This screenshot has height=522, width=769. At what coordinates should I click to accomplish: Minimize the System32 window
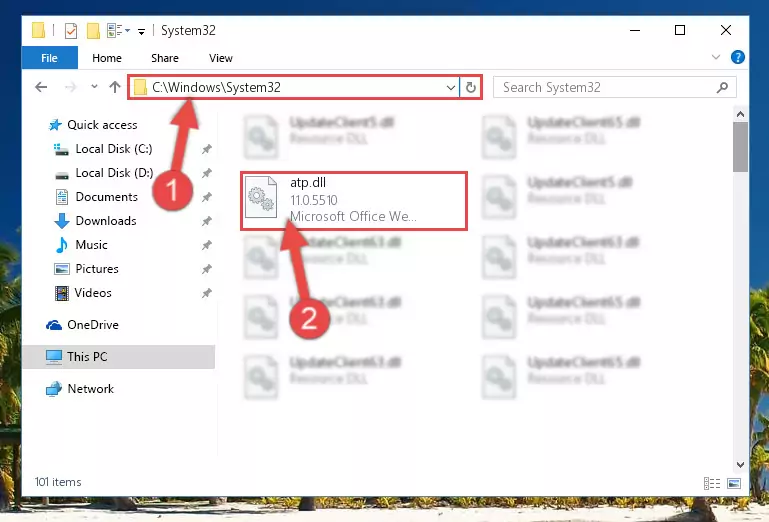pyautogui.click(x=635, y=30)
